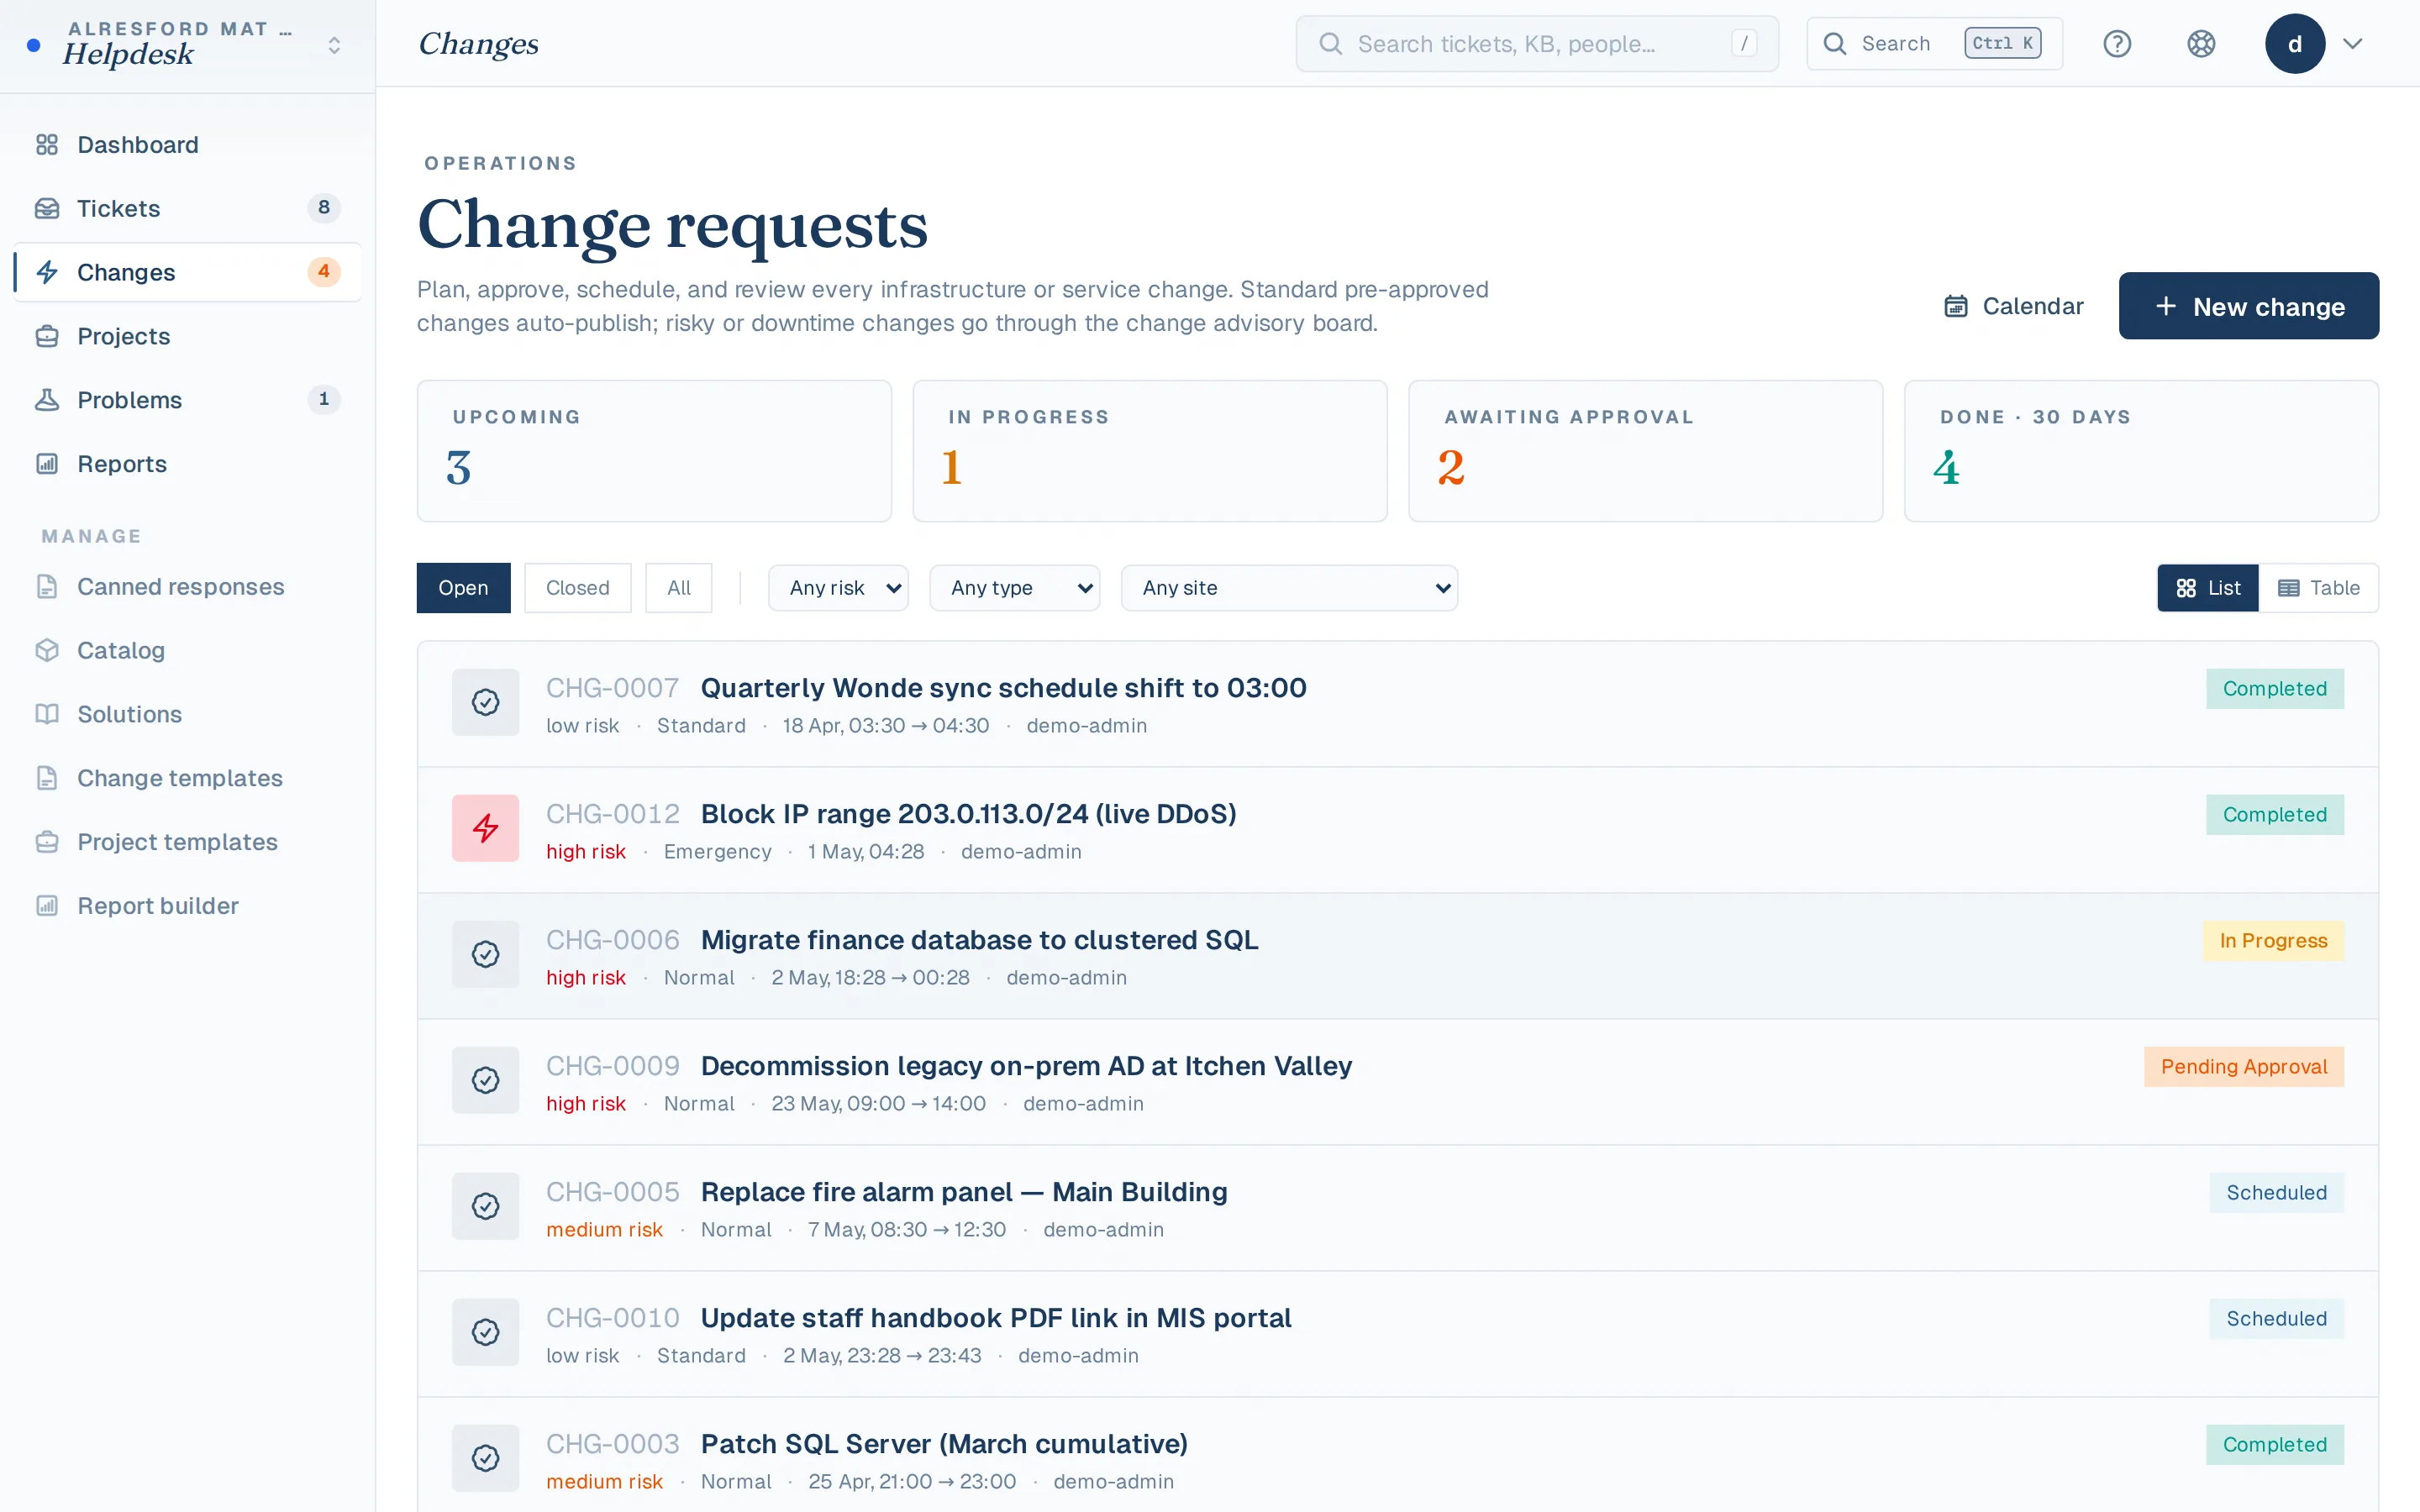Click the check icon for CHG-0009

pos(485,1081)
